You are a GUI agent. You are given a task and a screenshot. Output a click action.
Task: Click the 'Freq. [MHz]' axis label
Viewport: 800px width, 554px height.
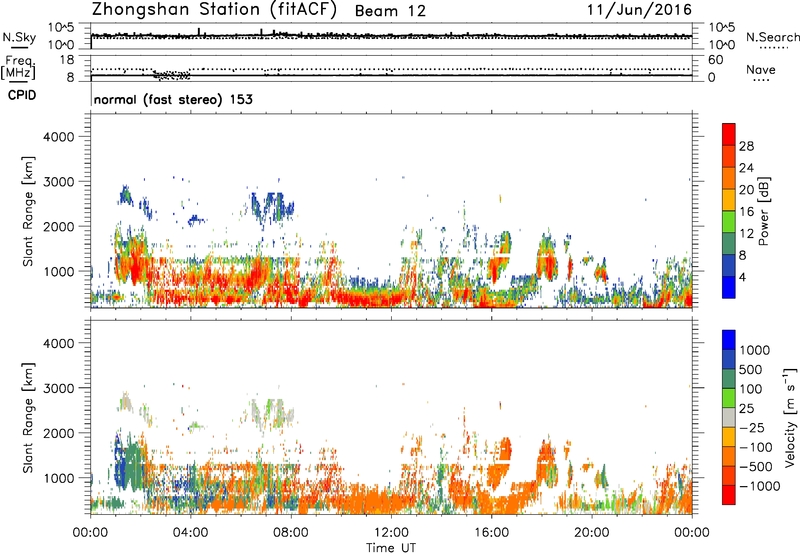(x=18, y=67)
